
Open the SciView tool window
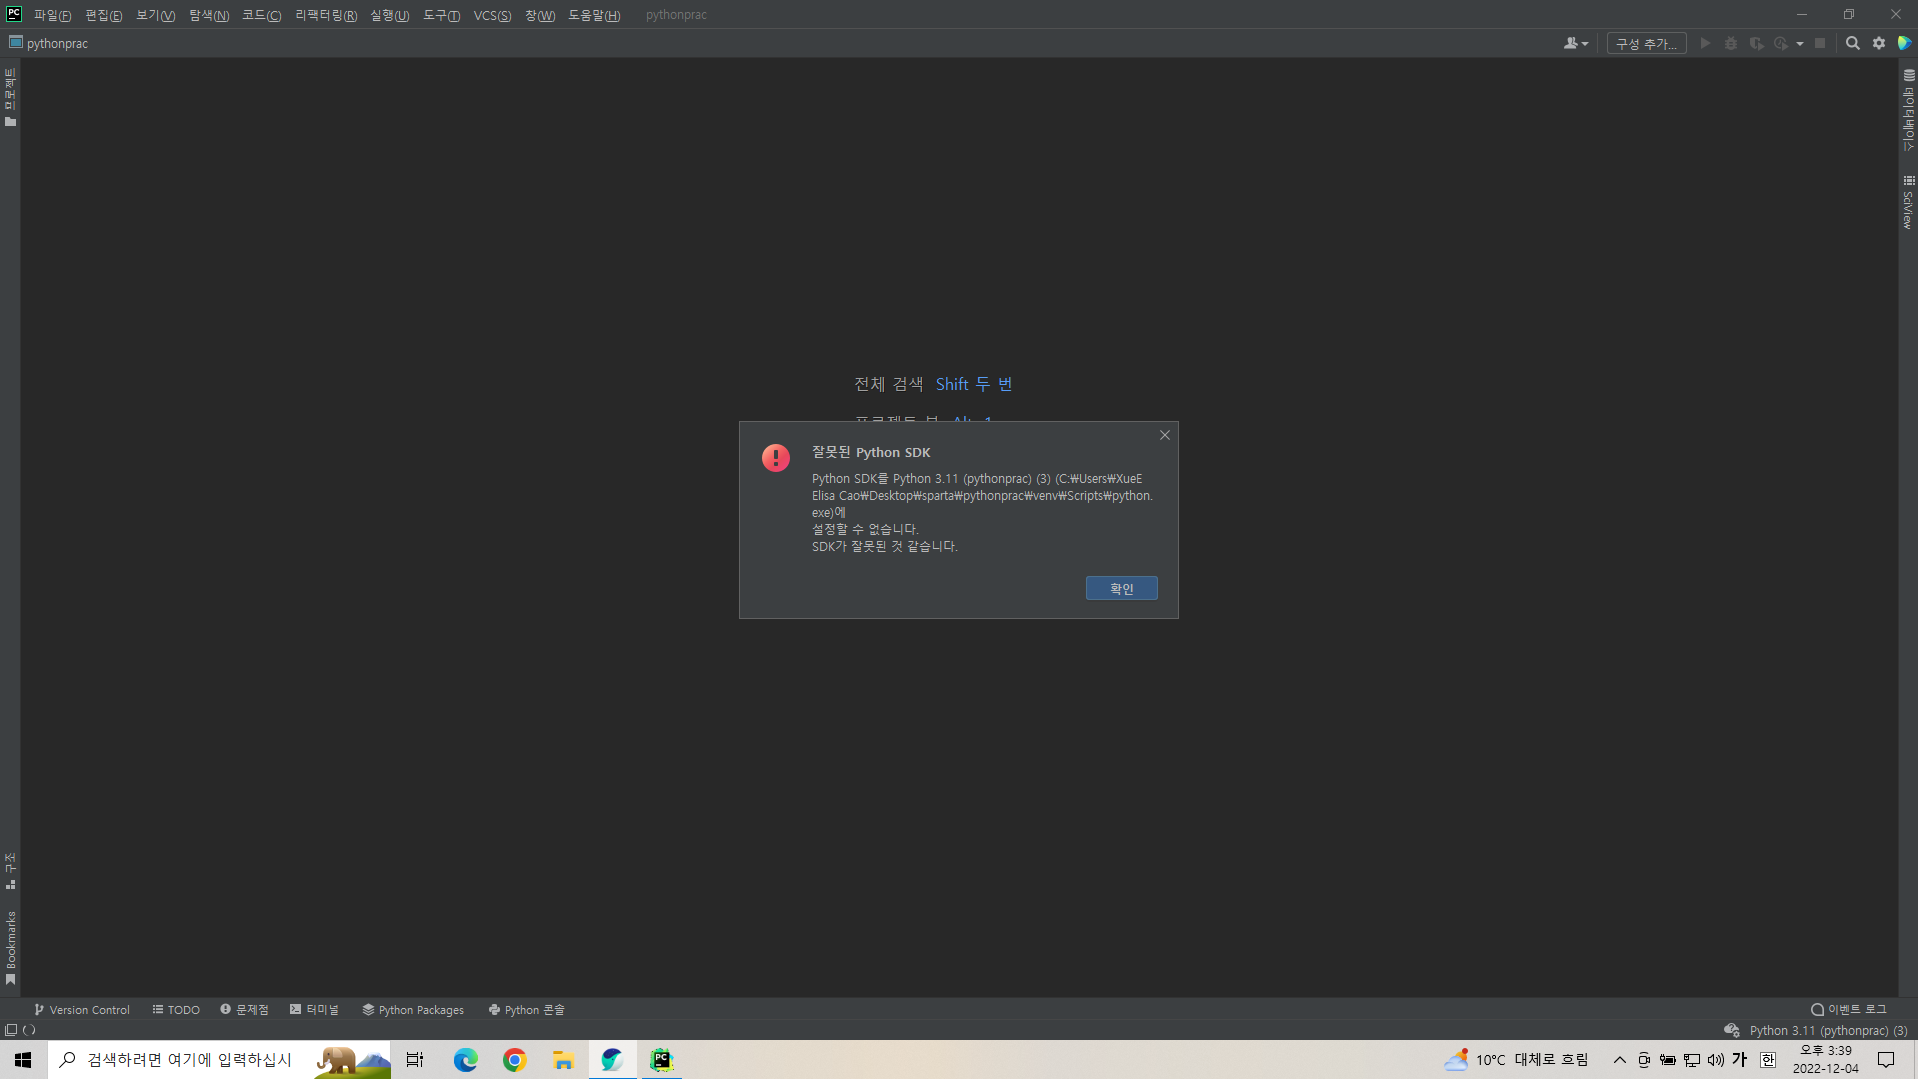click(x=1909, y=203)
